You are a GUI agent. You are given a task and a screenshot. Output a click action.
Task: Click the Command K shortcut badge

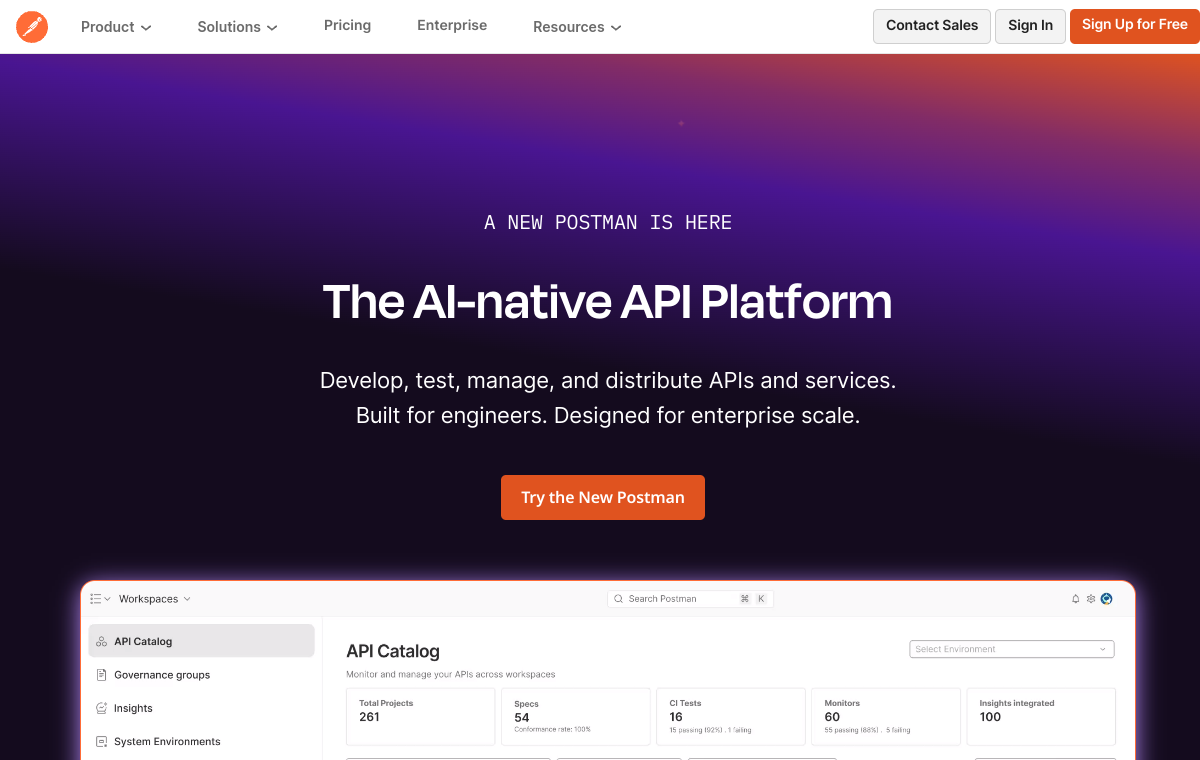[753, 599]
